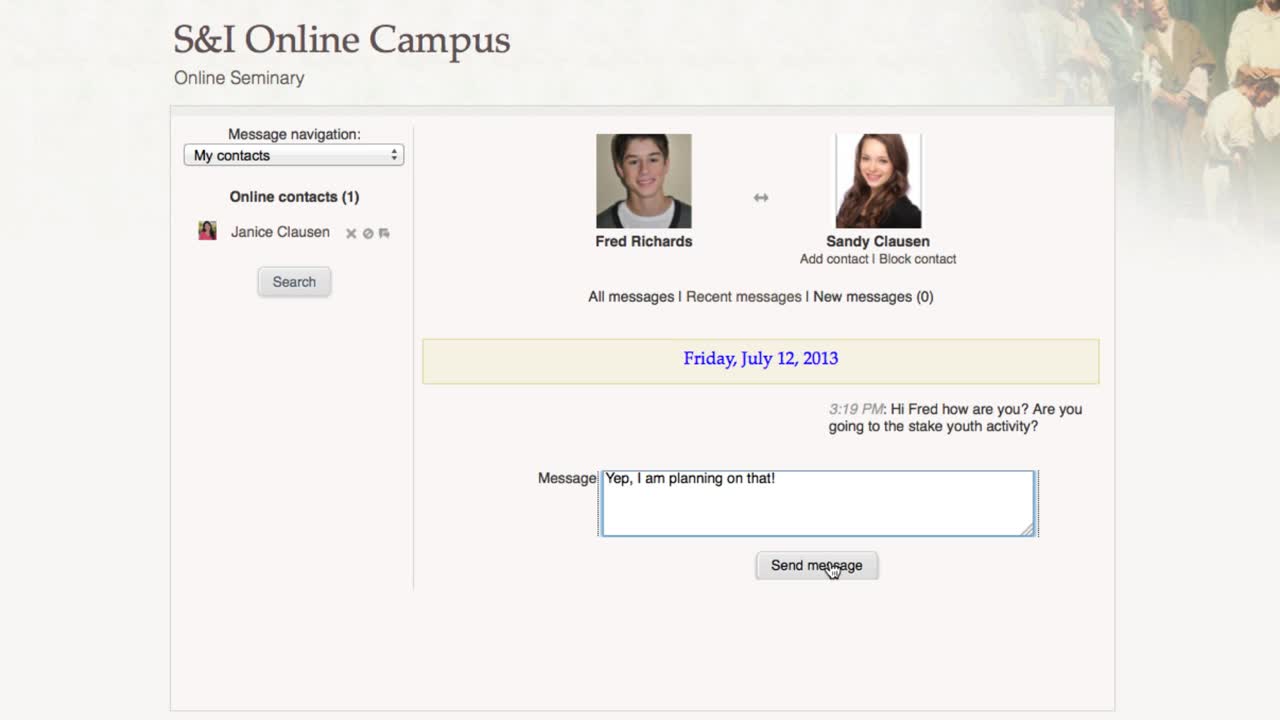
Task: Switch to Recent messages view
Action: pos(743,297)
